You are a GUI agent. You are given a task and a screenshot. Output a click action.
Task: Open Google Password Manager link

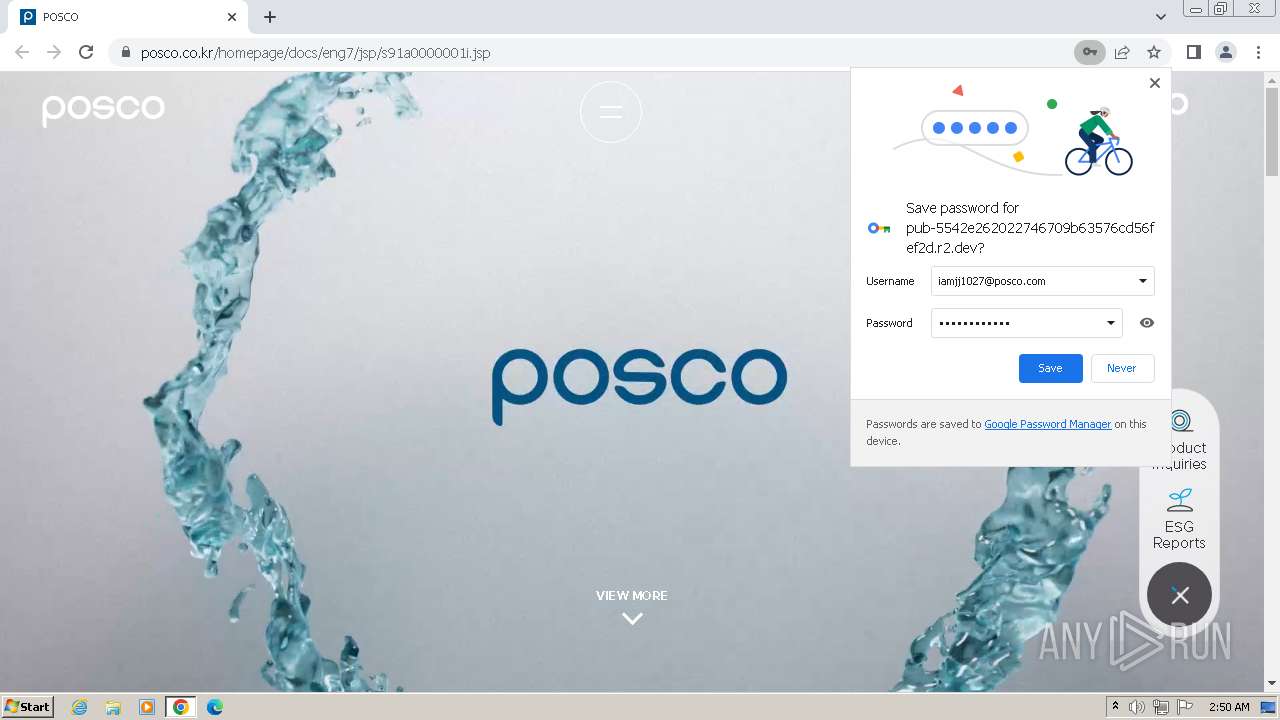pos(1048,424)
